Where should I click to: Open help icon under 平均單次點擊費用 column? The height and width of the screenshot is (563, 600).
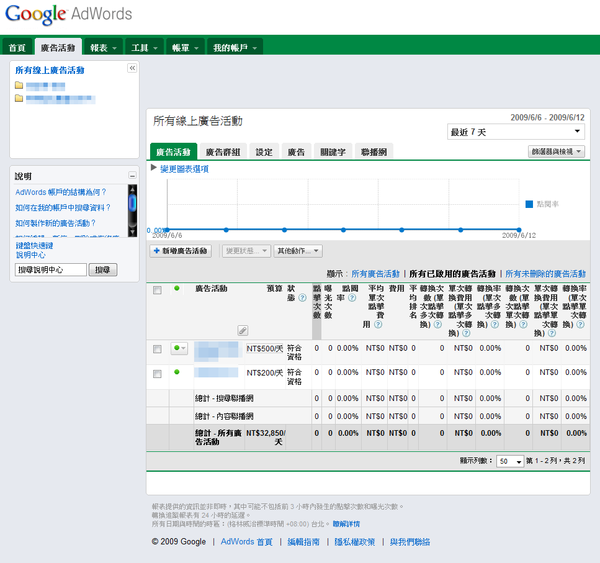click(x=378, y=325)
